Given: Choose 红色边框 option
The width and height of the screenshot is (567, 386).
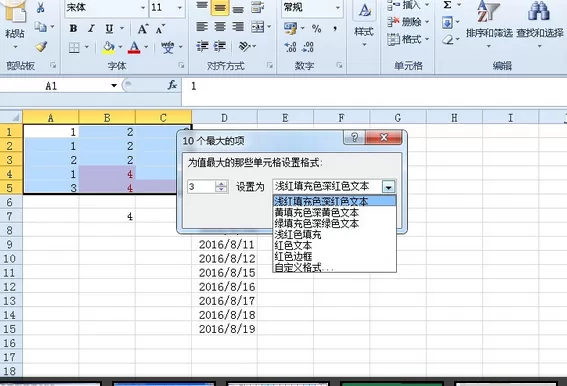Looking at the screenshot, I should coord(334,256).
